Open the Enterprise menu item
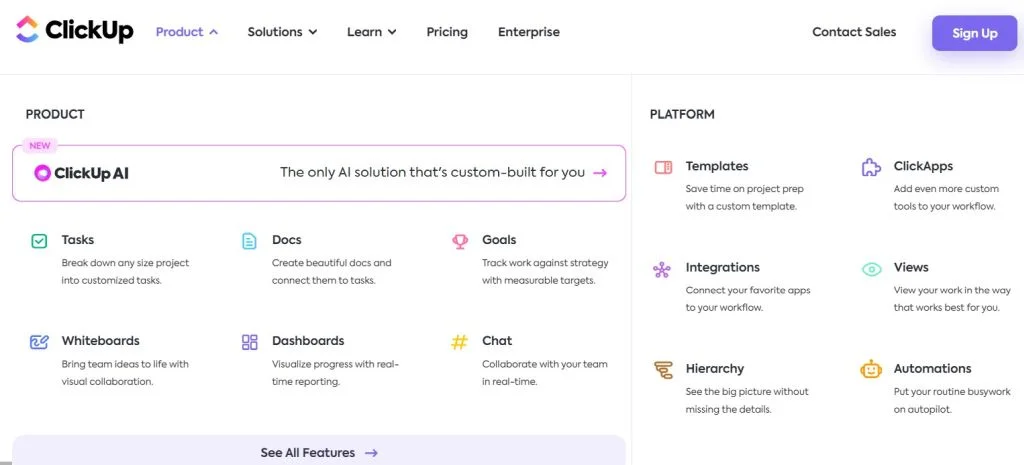This screenshot has width=1024, height=465. tap(529, 32)
